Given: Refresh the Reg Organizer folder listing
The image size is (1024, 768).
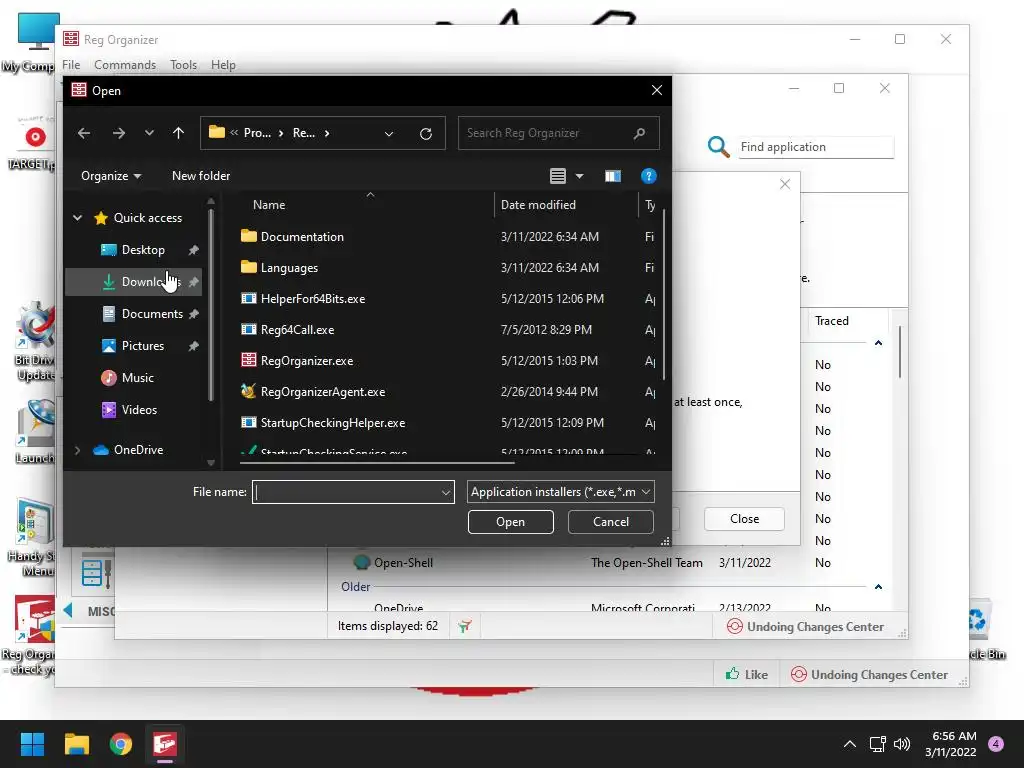Looking at the screenshot, I should (426, 133).
